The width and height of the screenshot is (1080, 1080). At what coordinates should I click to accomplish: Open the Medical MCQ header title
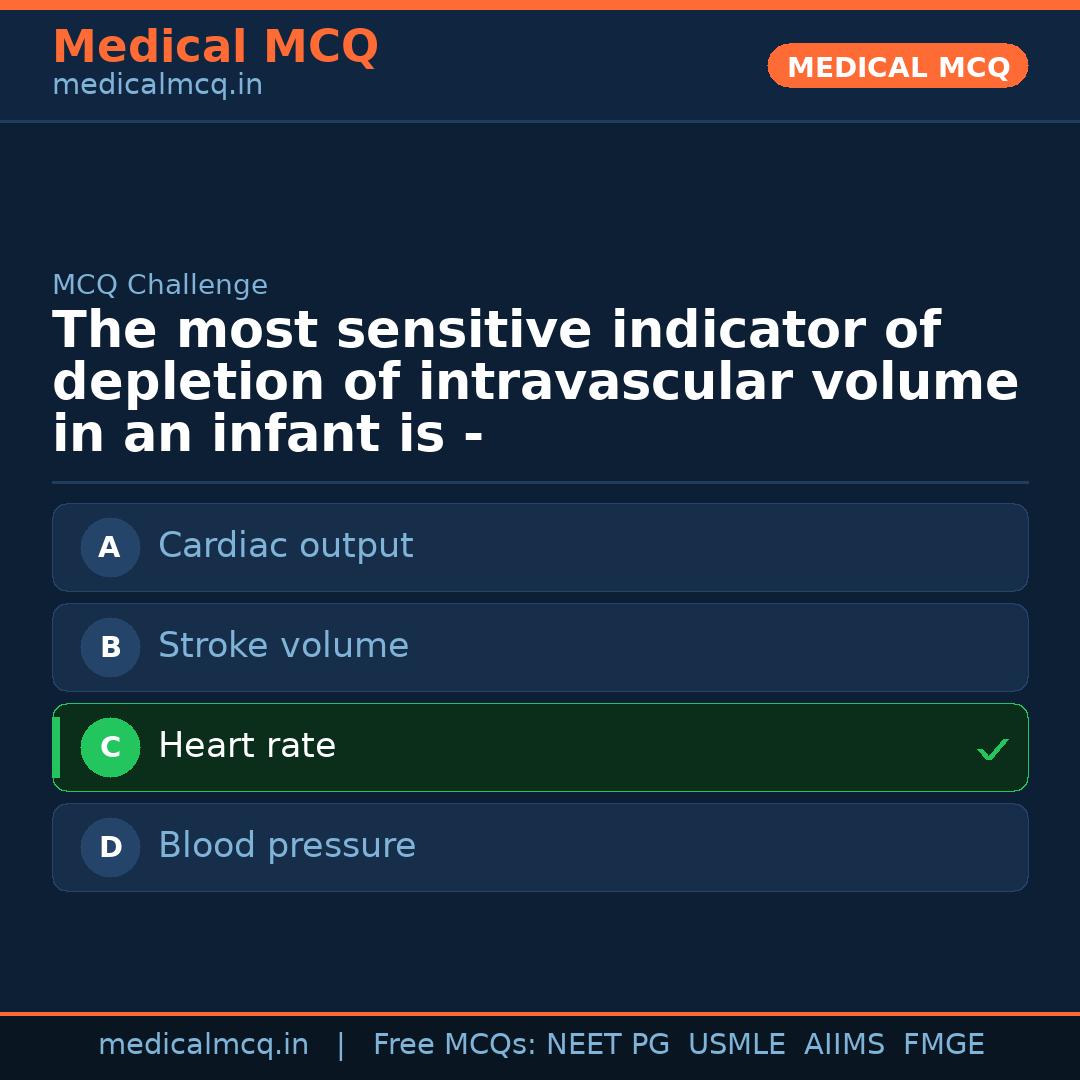215,47
